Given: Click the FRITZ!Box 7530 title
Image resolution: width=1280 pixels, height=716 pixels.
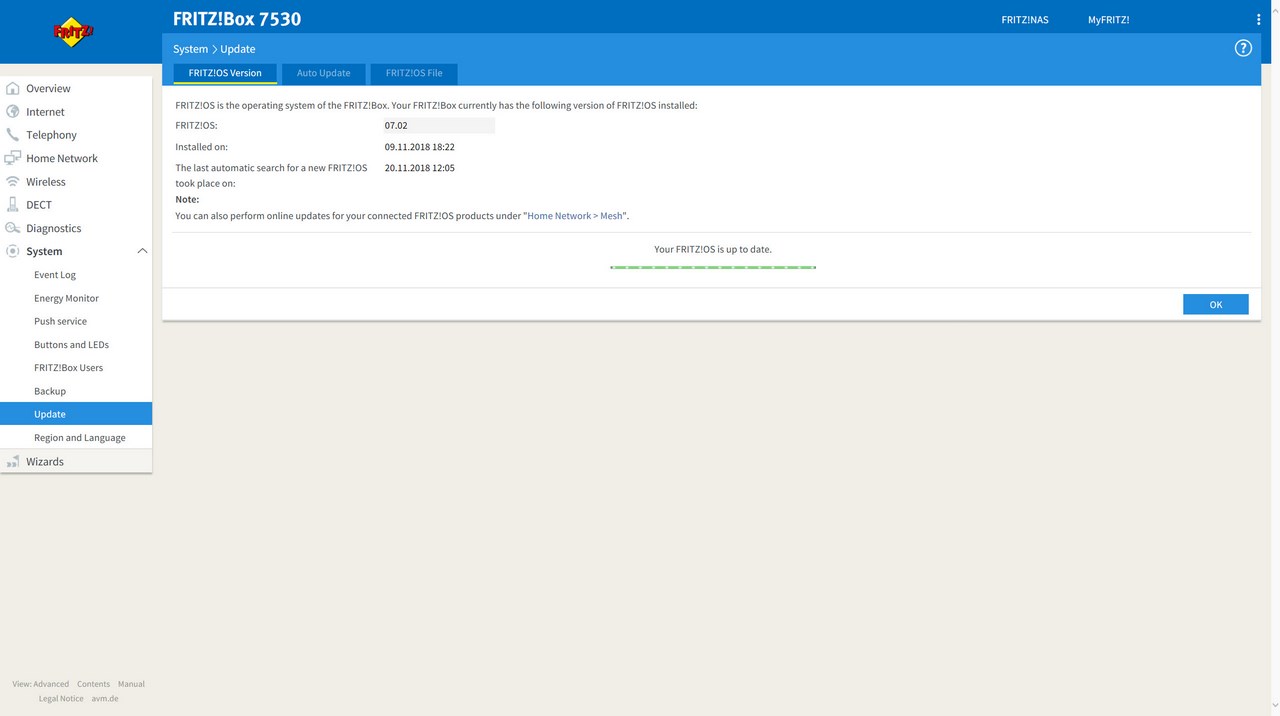Looking at the screenshot, I should 237,19.
